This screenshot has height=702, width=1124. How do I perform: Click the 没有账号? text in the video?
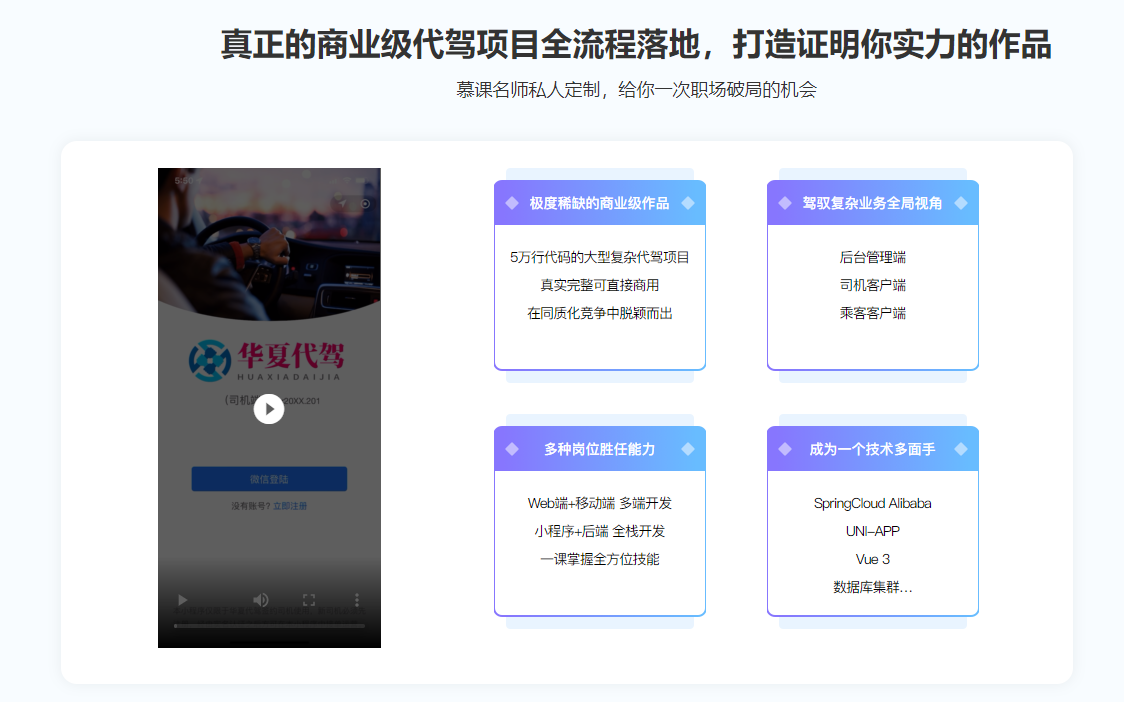251,506
